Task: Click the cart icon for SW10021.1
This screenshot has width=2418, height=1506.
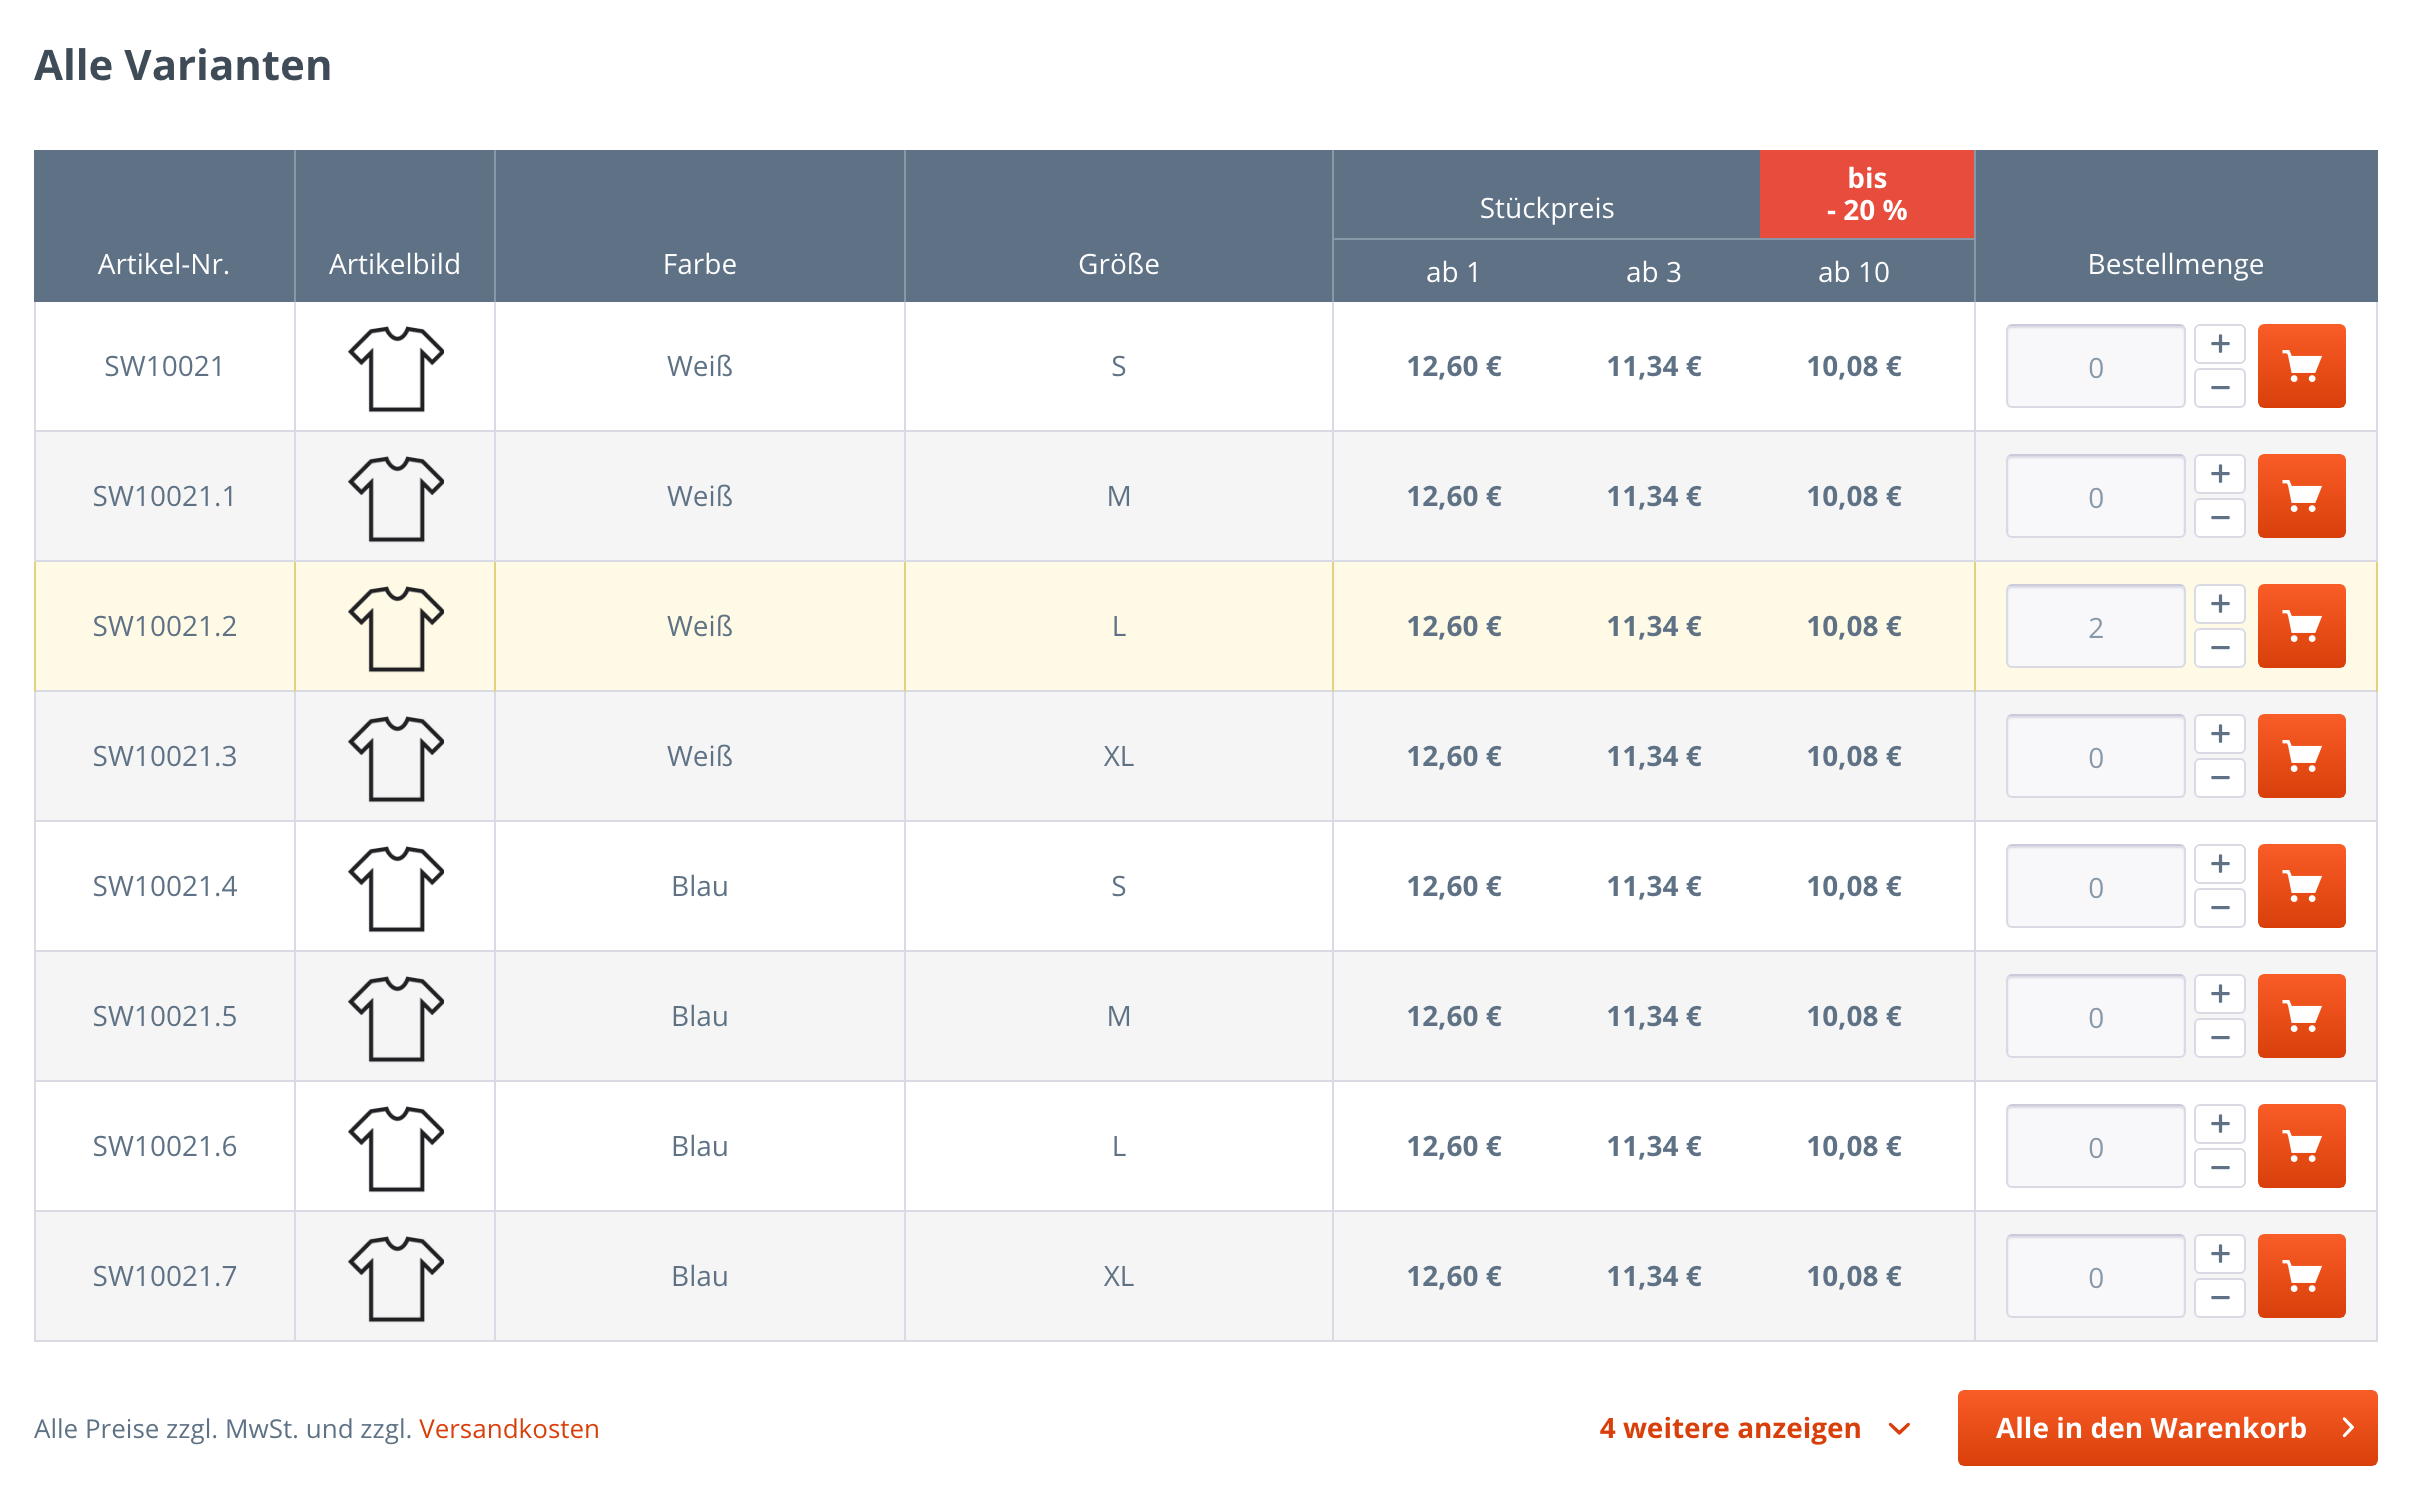Action: click(2301, 496)
